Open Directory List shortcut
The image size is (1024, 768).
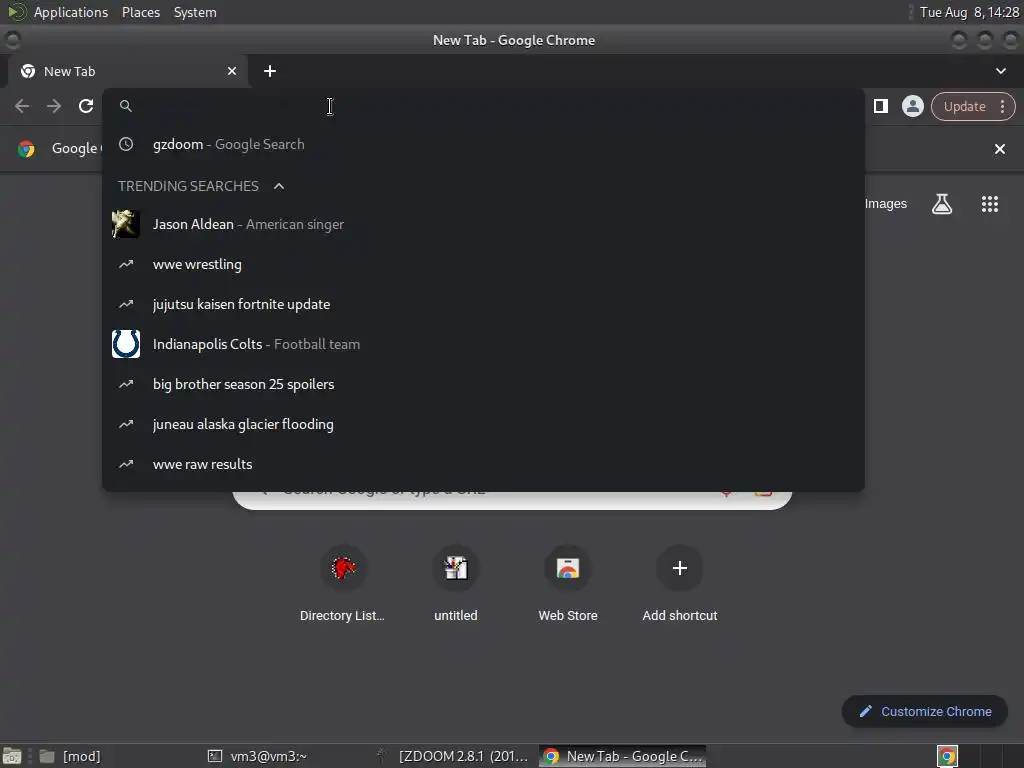pos(343,583)
